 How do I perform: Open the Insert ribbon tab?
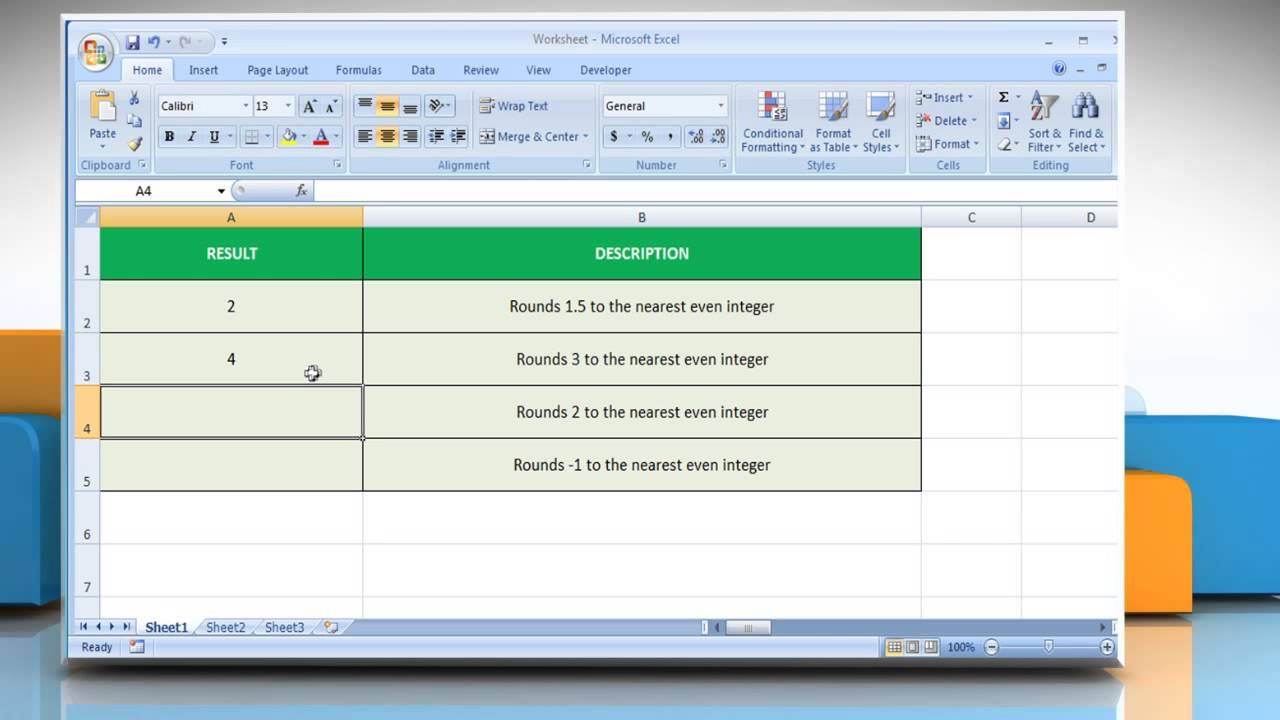tap(203, 70)
